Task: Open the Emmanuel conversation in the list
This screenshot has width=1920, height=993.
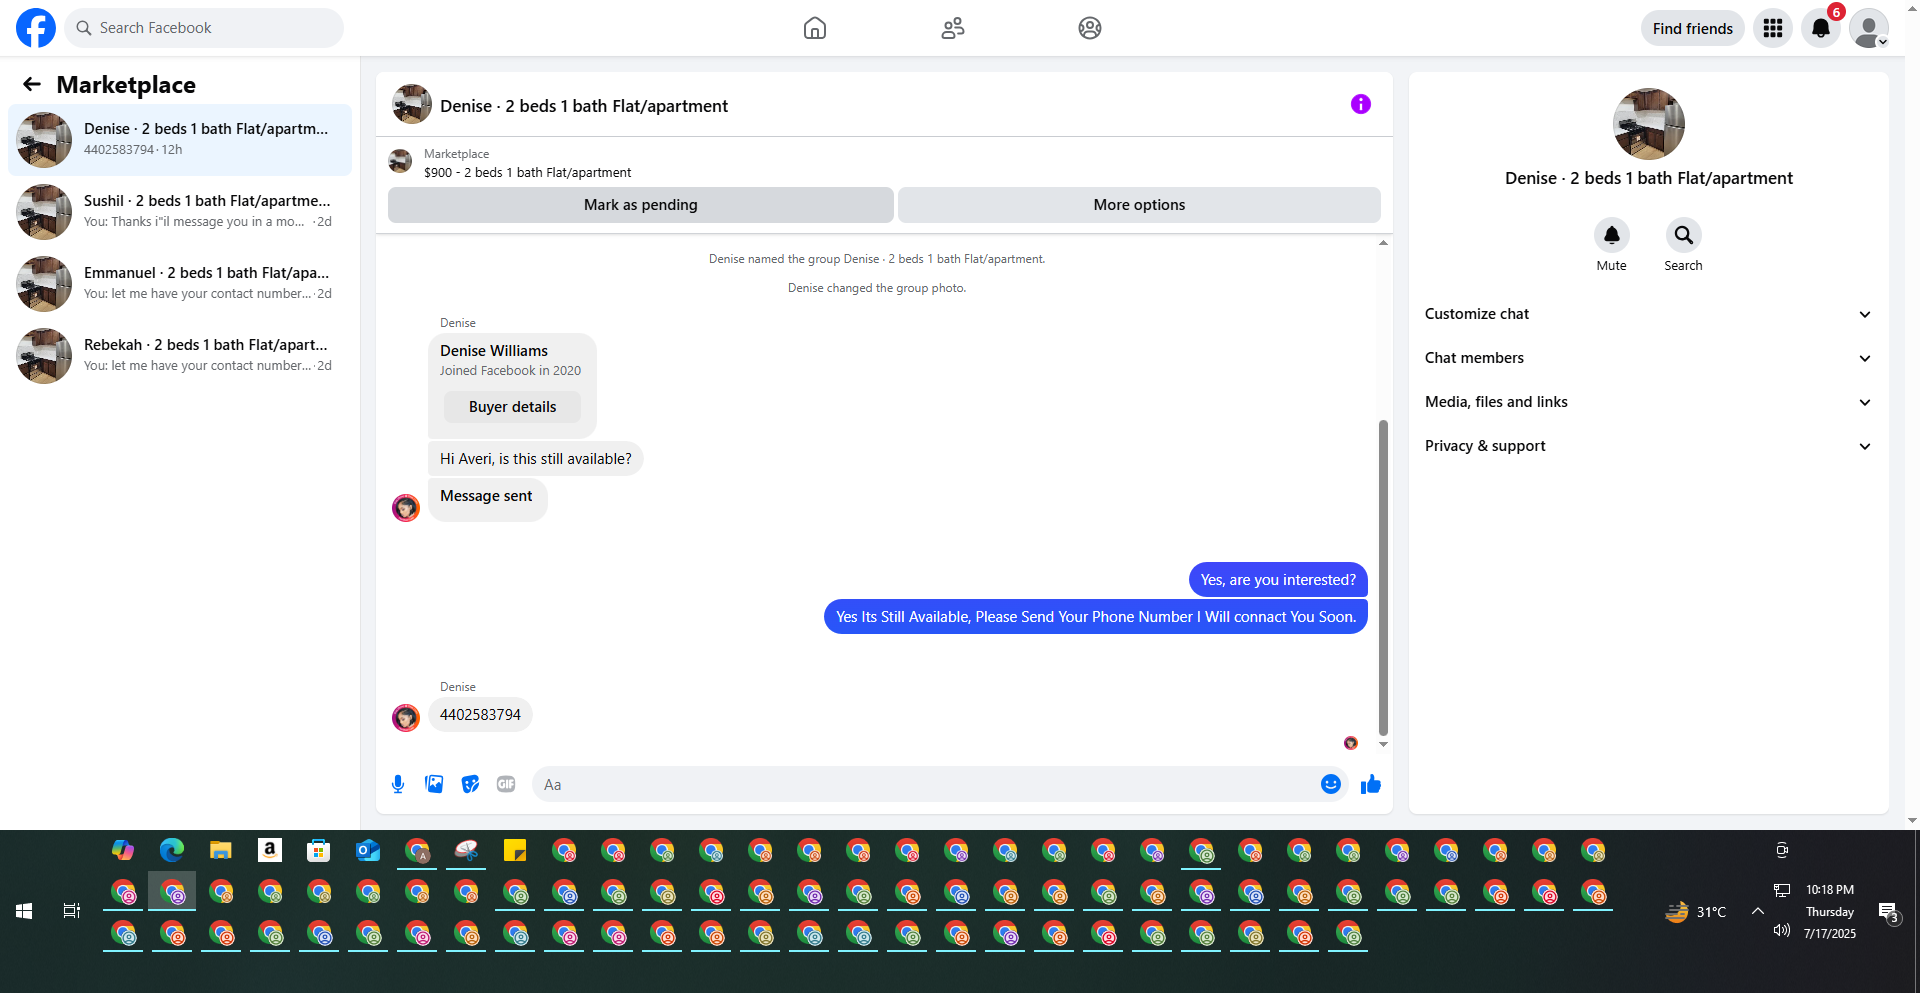Action: pyautogui.click(x=180, y=284)
